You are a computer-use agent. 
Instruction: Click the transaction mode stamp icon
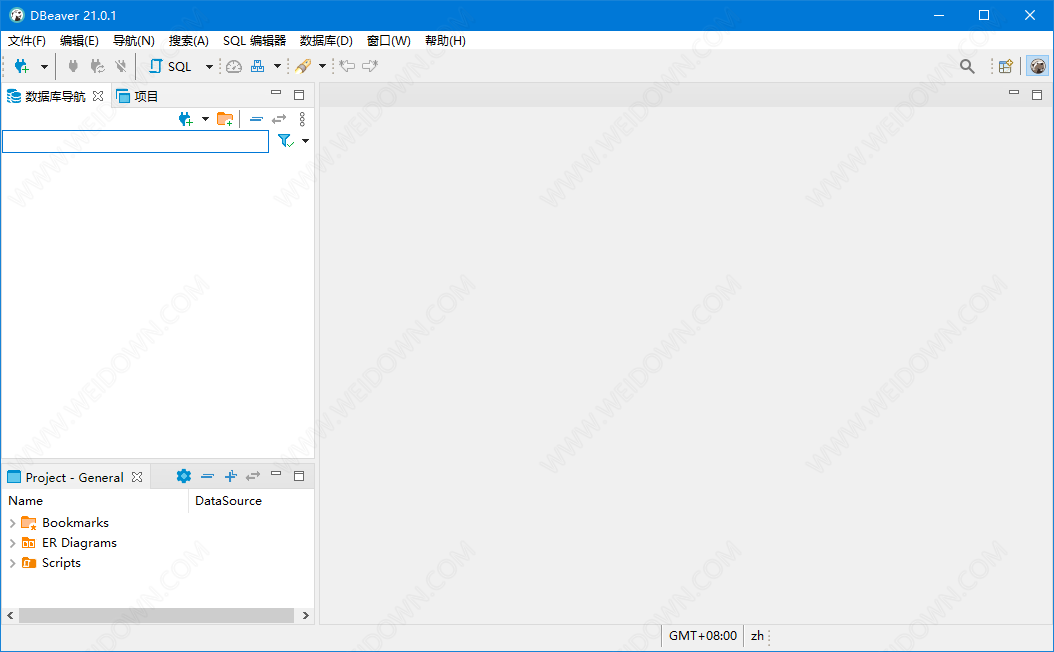257,66
